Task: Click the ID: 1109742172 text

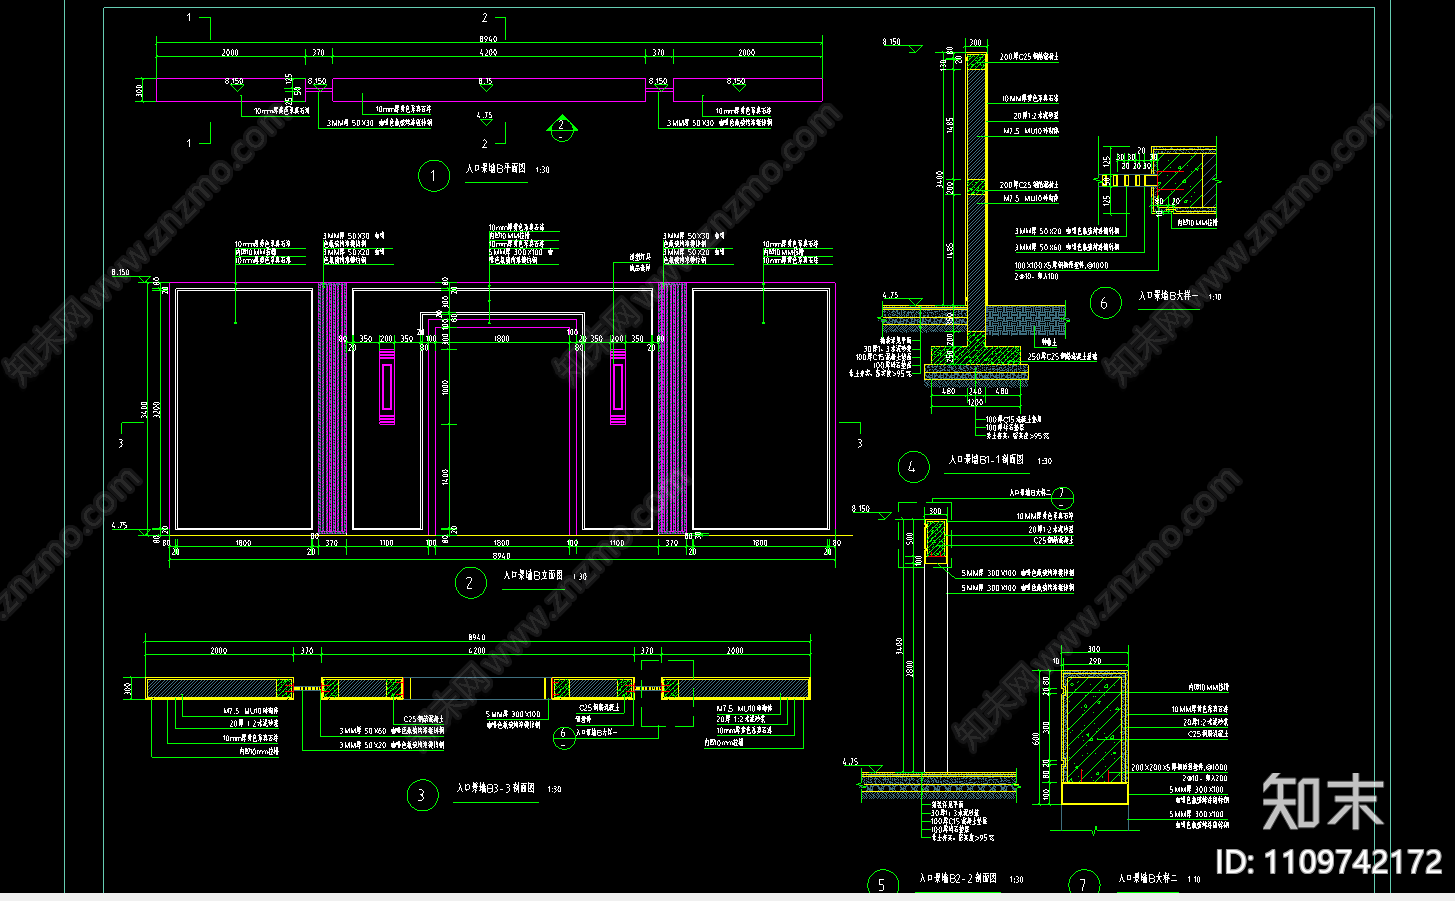Action: [x=1328, y=862]
